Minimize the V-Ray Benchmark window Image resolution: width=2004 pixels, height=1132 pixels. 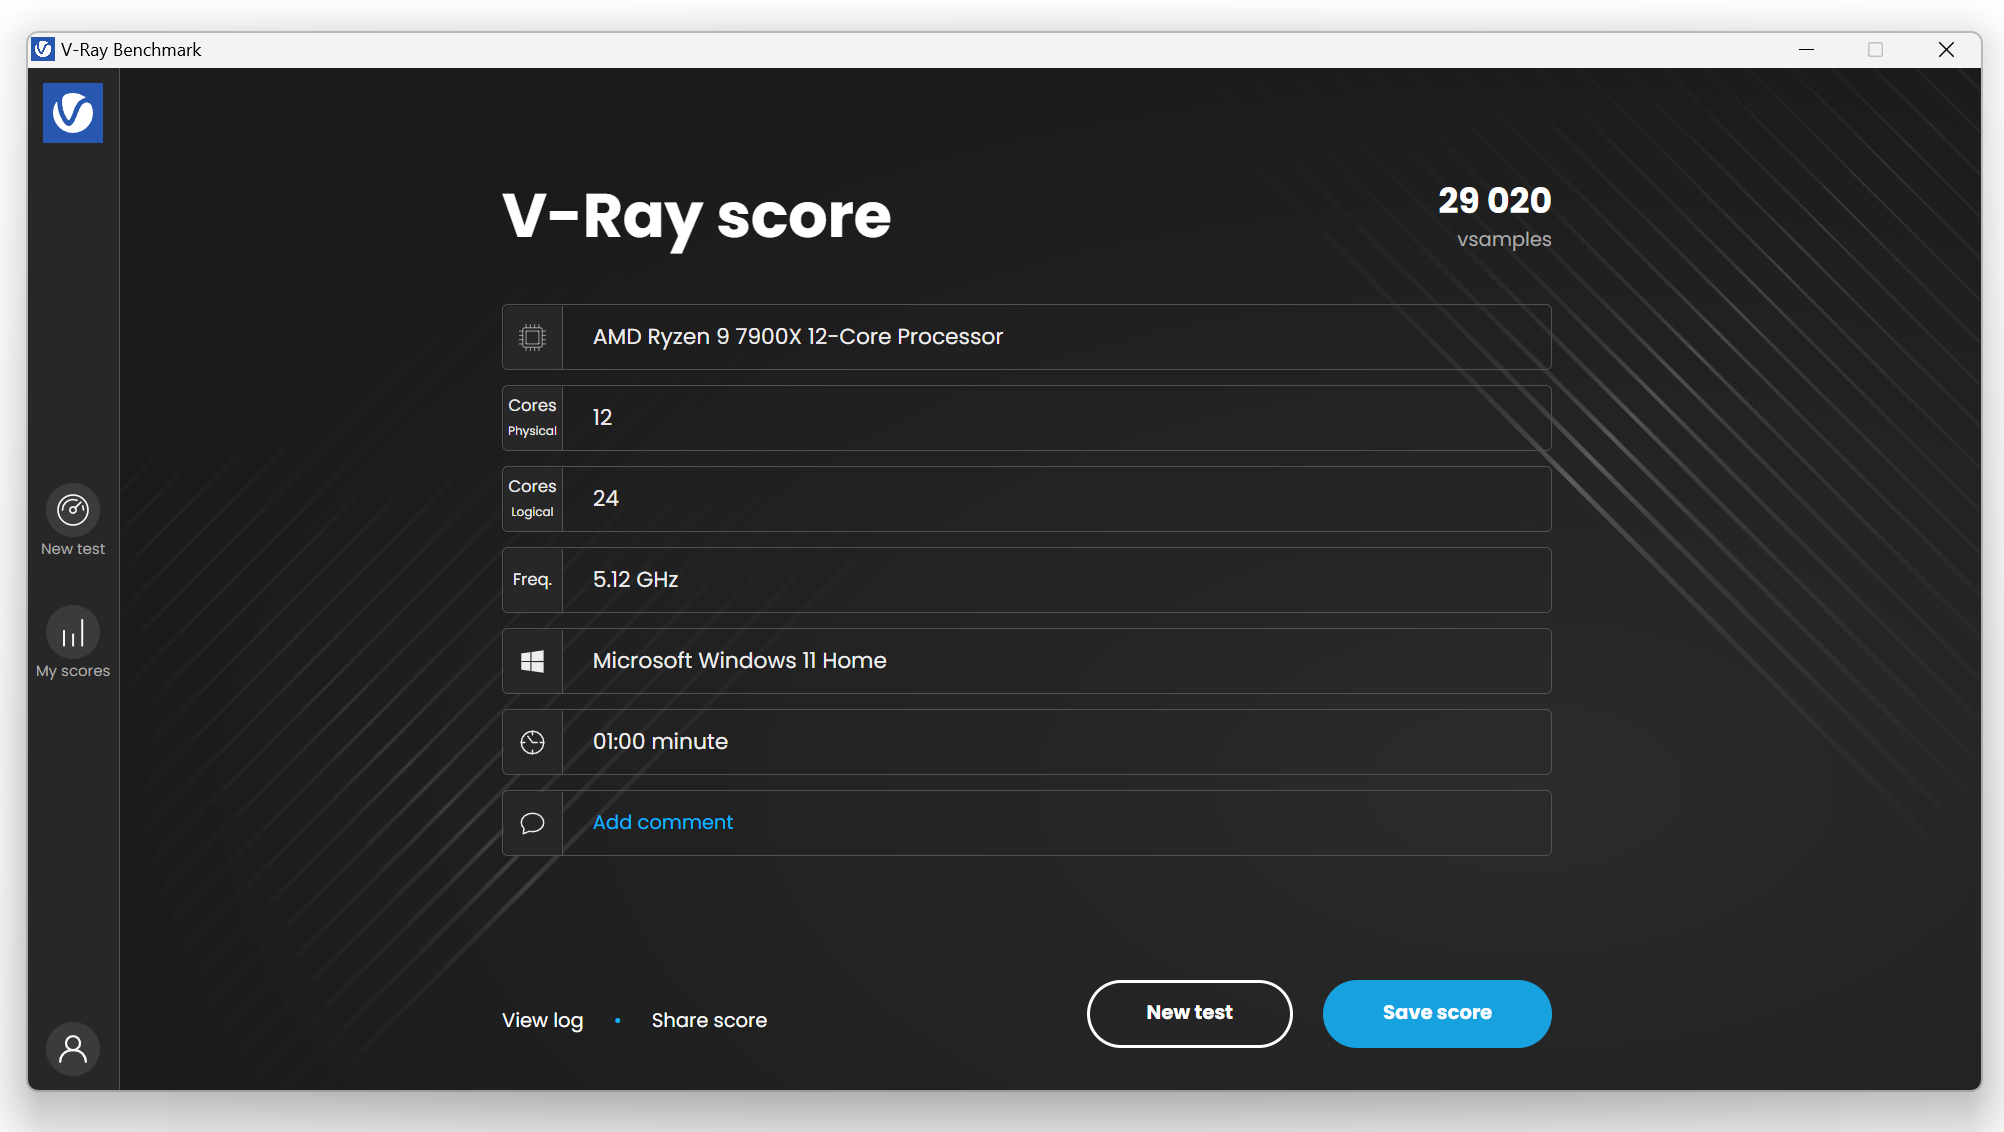(1806, 49)
